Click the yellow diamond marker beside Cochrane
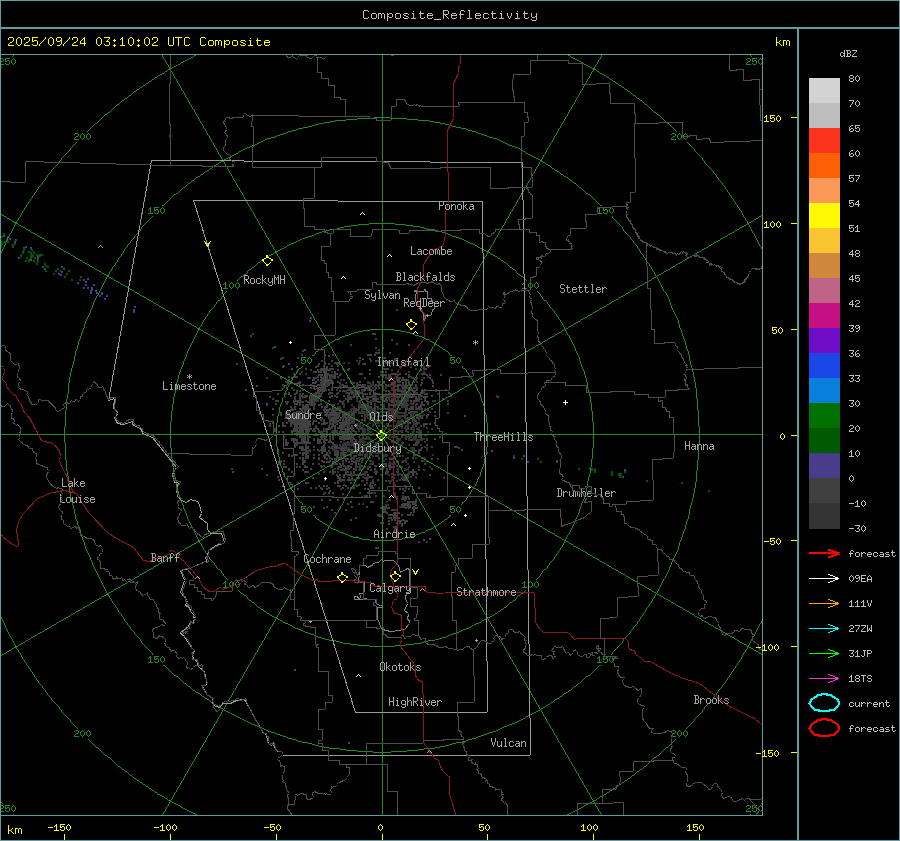Image resolution: width=900 pixels, height=841 pixels. 342,578
